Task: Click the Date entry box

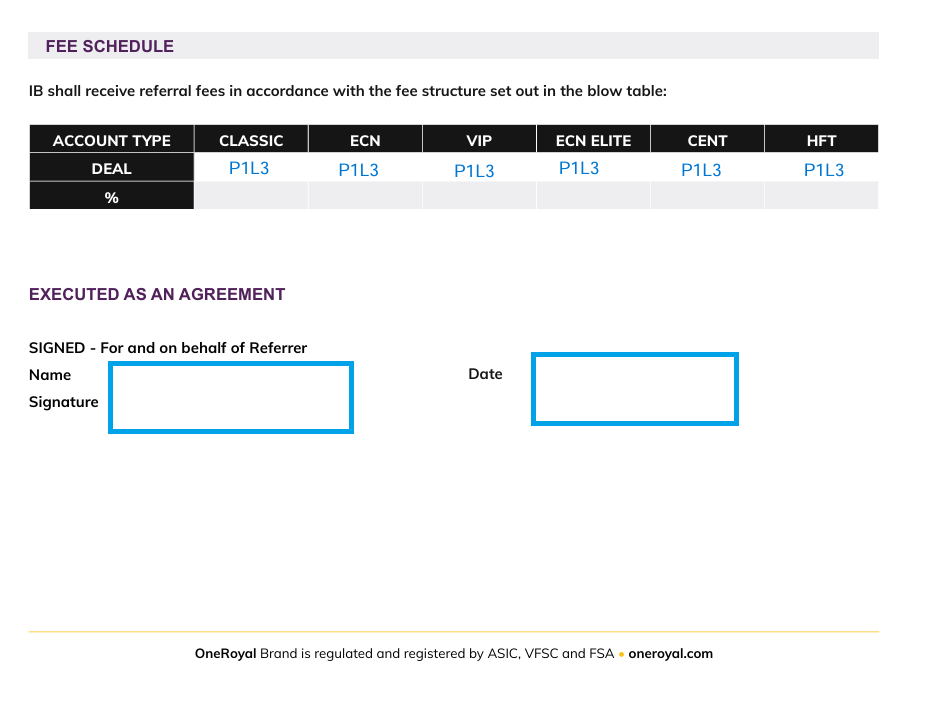Action: [635, 389]
